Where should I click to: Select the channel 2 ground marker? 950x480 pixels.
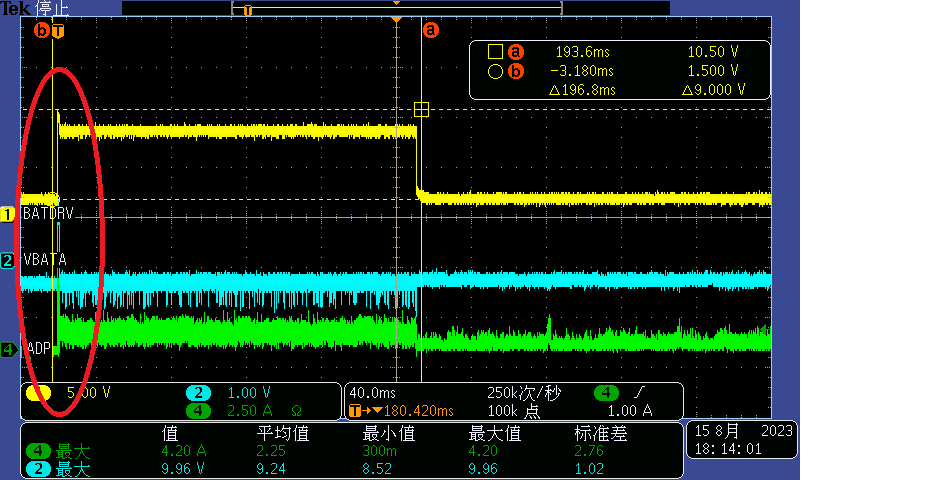pos(7,261)
